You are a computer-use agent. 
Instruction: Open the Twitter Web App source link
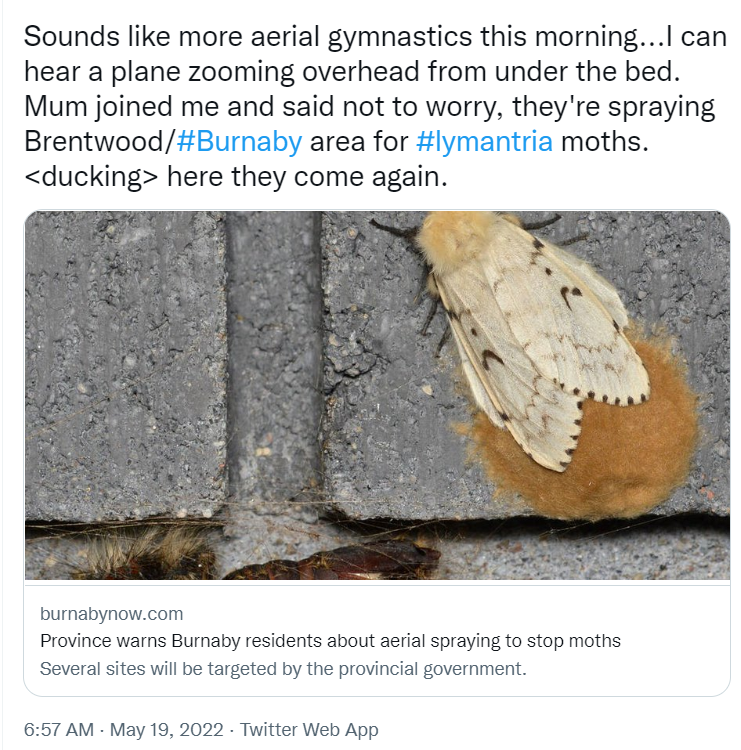point(309,730)
